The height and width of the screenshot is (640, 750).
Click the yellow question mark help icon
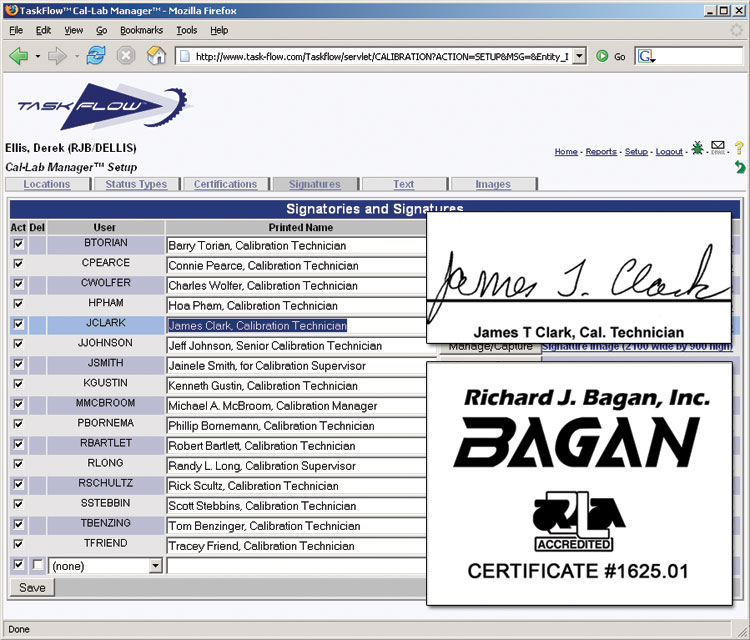tap(739, 148)
